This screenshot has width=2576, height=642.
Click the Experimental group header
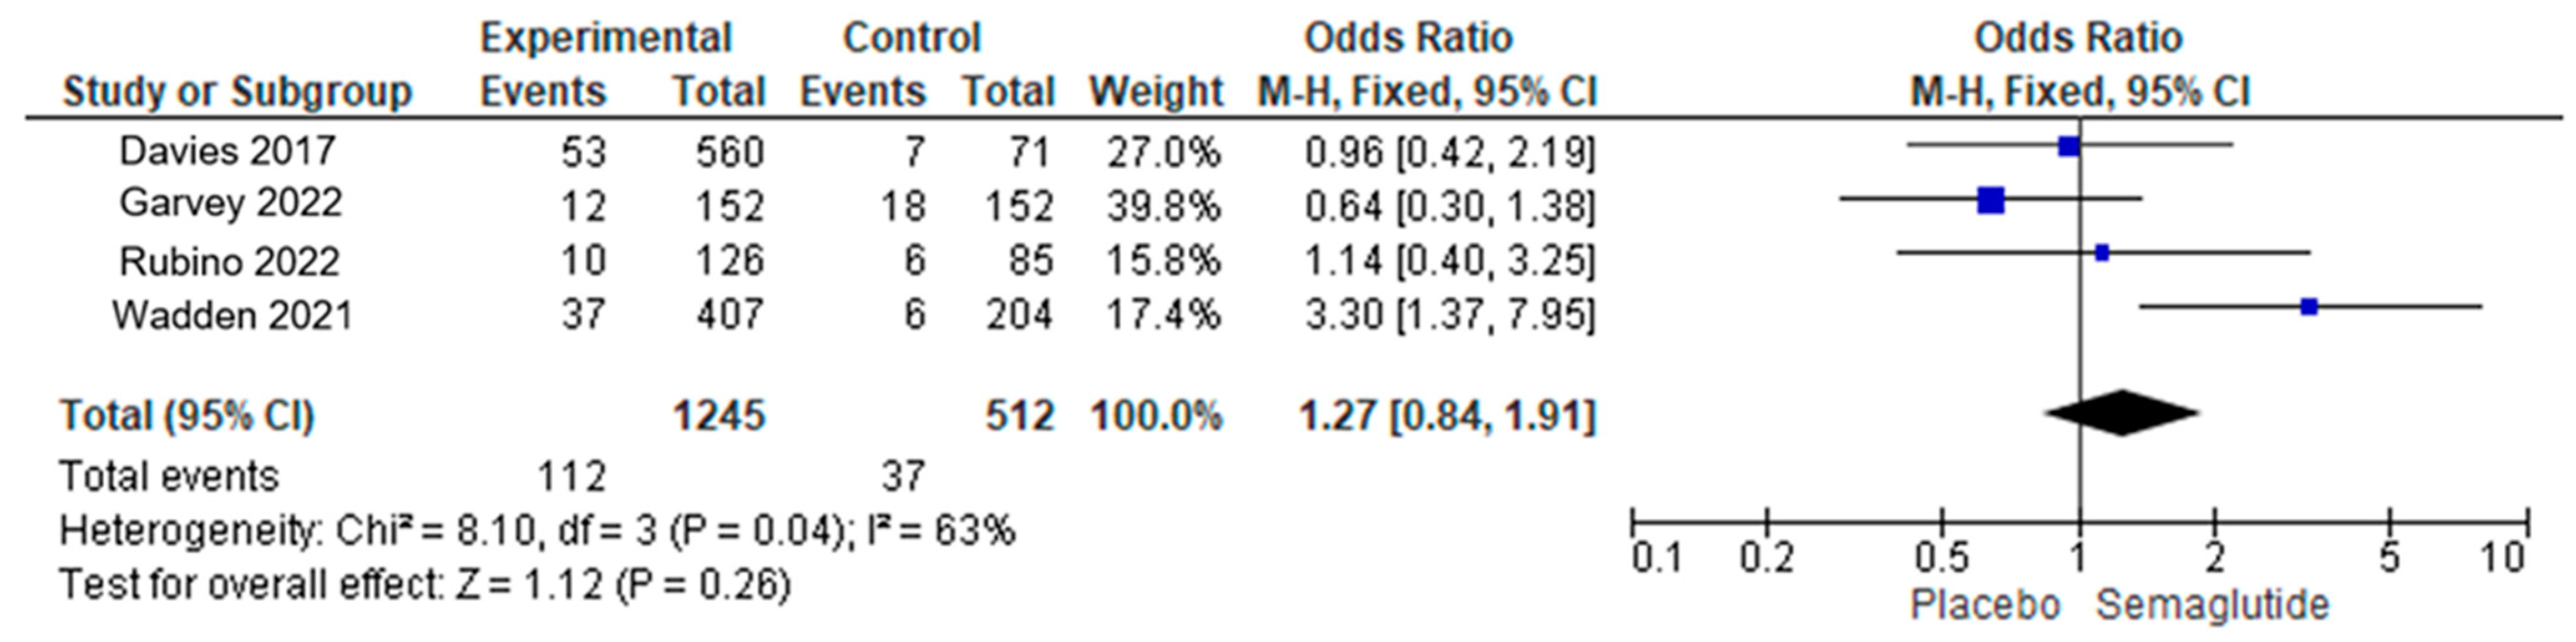(606, 38)
